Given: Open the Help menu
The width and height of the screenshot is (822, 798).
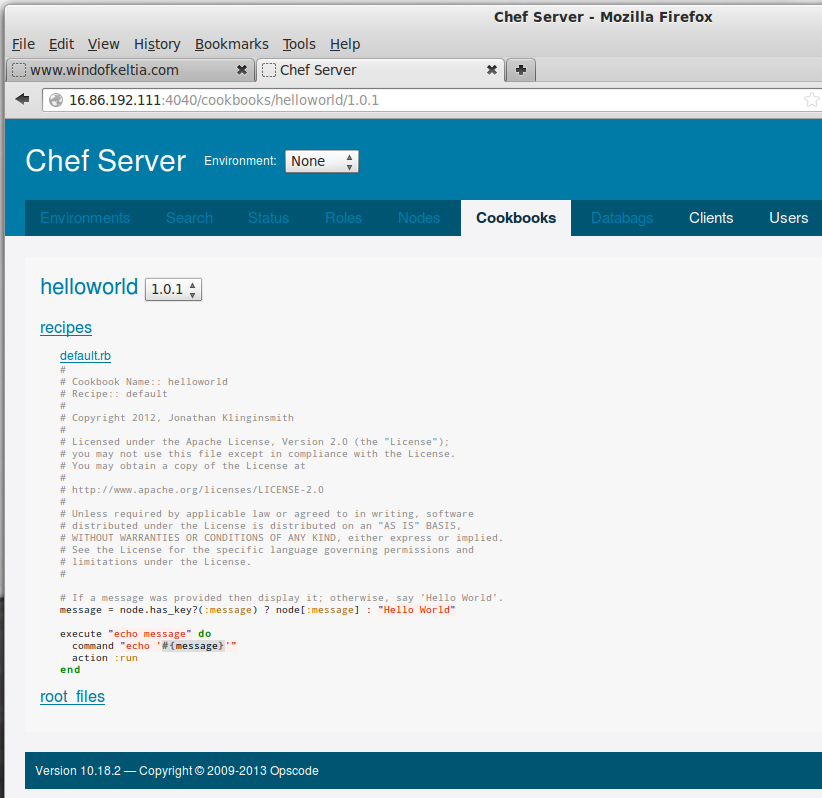Looking at the screenshot, I should pos(345,44).
